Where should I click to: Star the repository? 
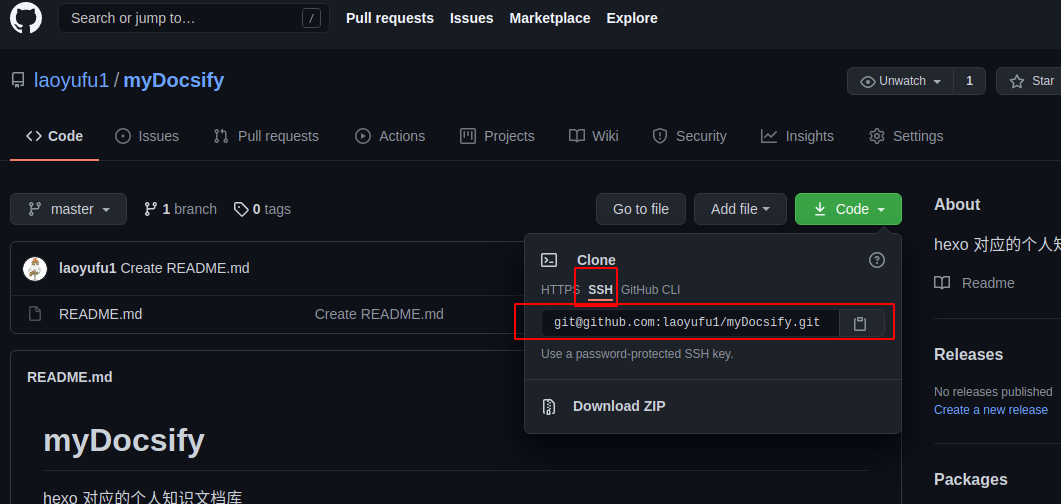pos(1029,81)
